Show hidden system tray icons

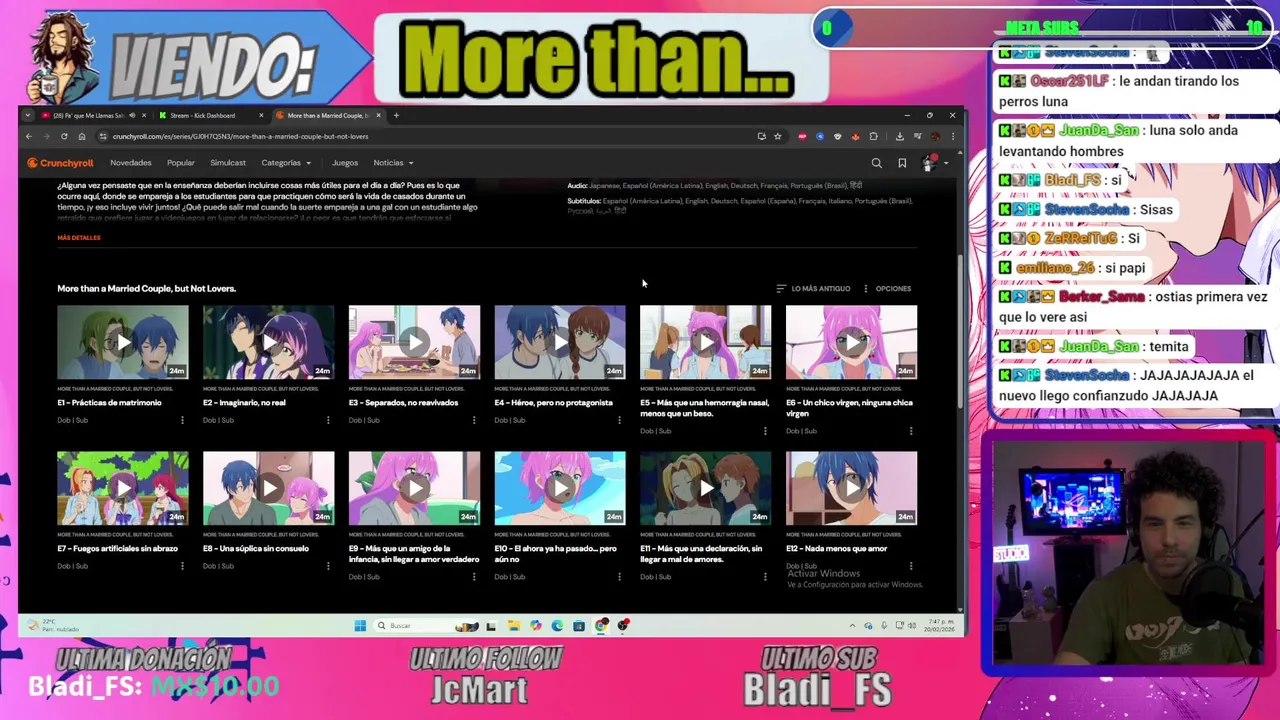pyautogui.click(x=852, y=626)
